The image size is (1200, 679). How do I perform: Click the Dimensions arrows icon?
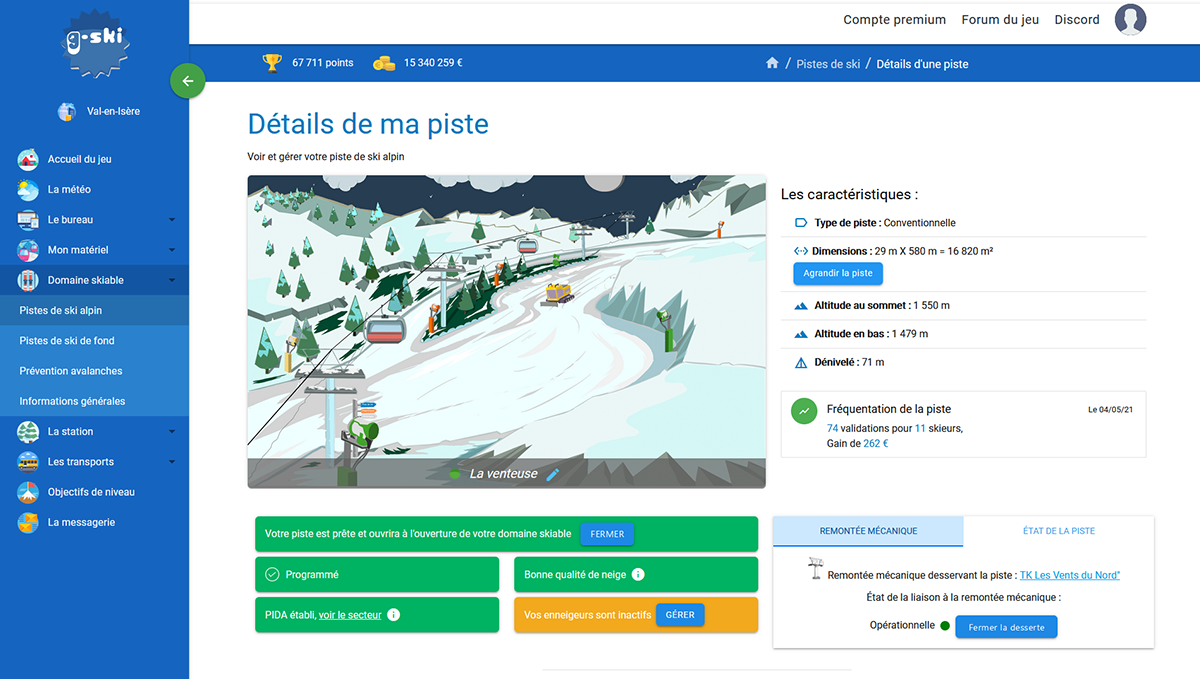800,251
